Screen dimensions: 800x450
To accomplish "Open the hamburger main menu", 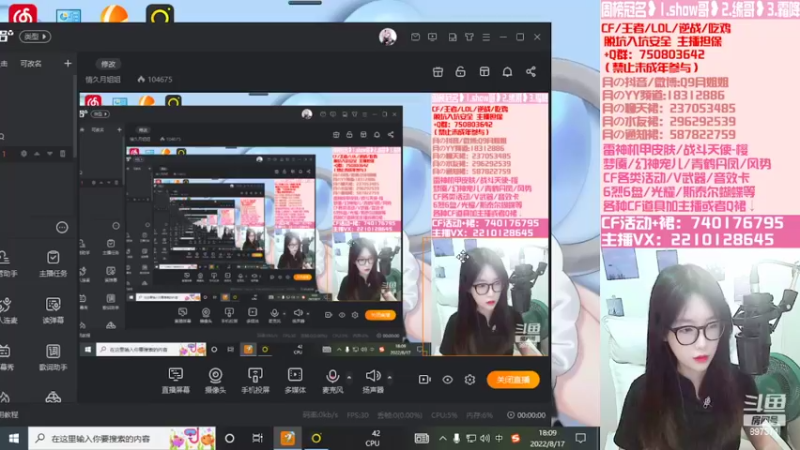I will point(486,37).
